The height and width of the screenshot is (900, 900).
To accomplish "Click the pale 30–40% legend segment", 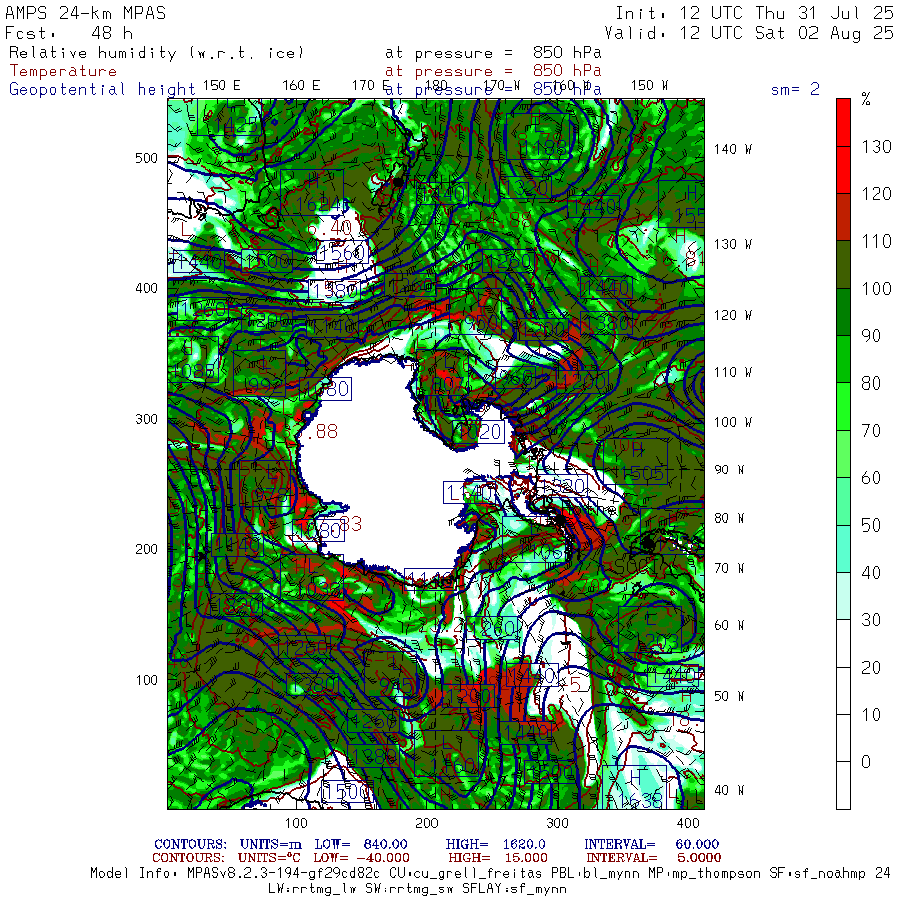I will [843, 596].
